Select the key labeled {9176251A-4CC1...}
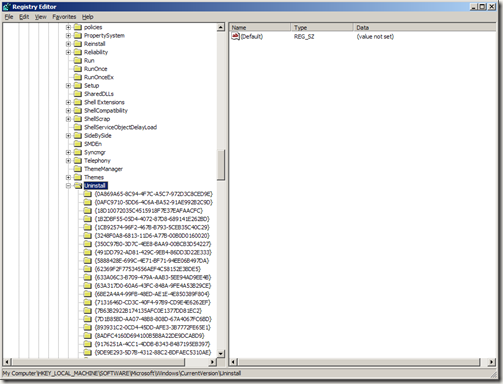 coord(152,344)
